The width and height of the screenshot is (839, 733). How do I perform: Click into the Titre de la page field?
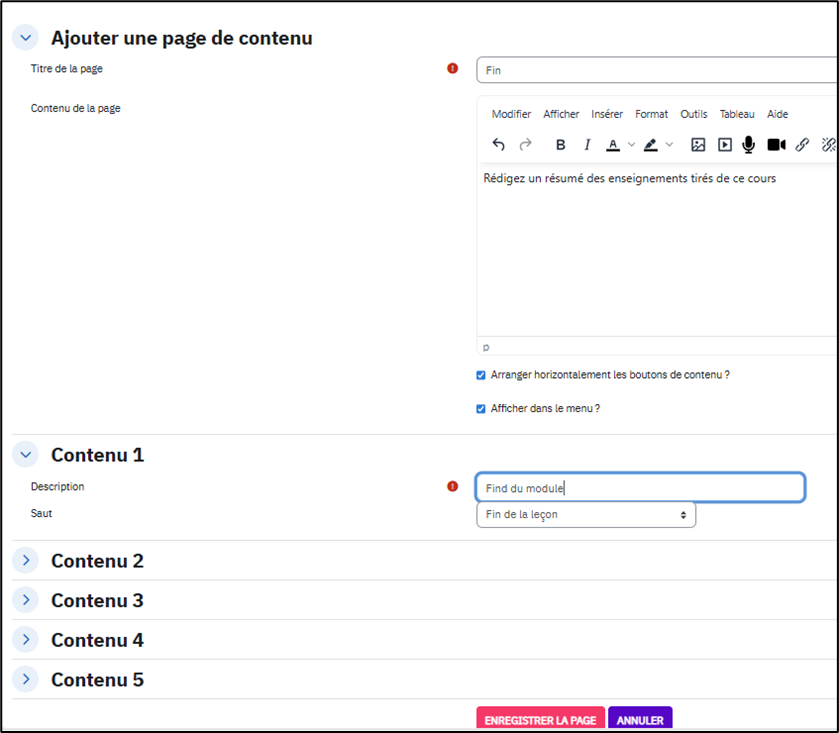tap(657, 70)
